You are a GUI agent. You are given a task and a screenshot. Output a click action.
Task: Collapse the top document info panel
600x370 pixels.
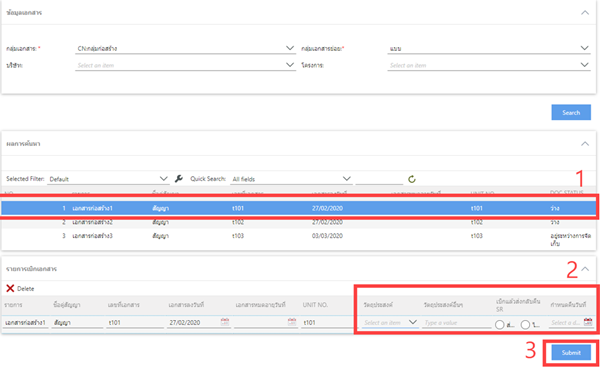point(585,13)
